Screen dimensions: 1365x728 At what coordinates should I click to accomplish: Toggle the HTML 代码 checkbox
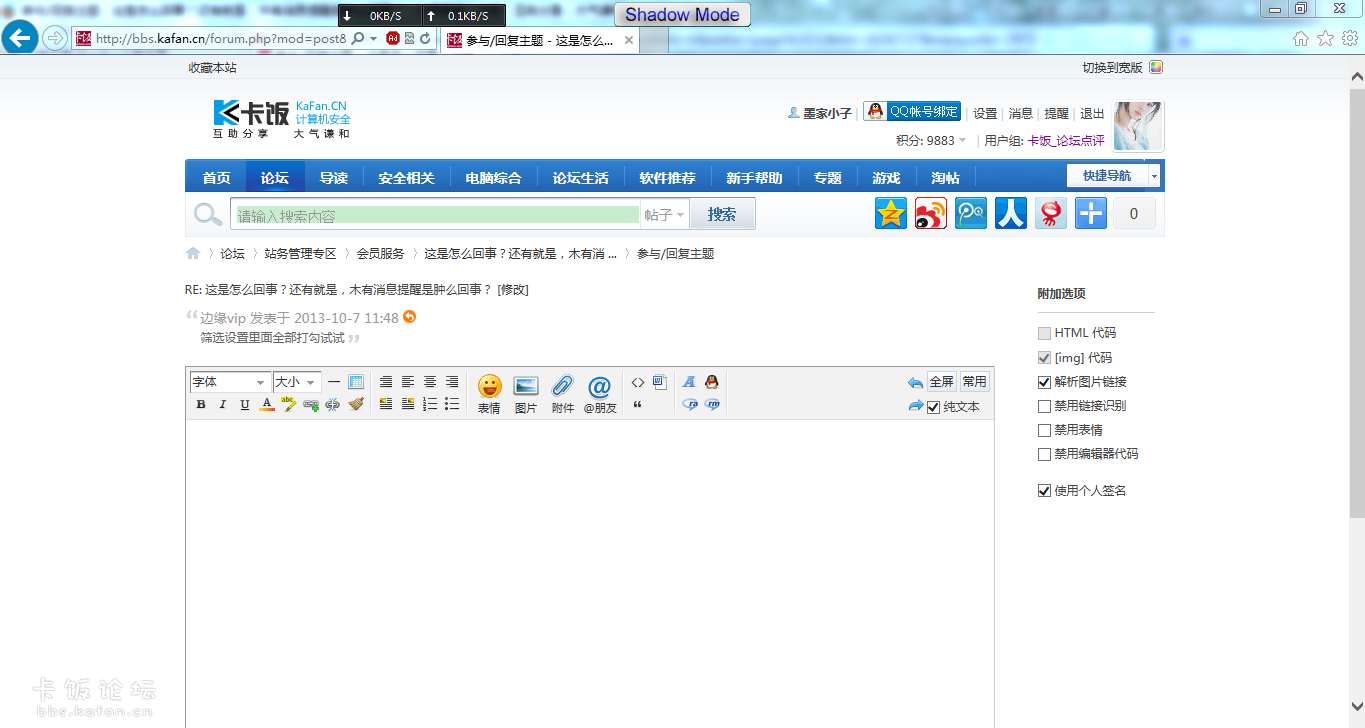[1044, 333]
